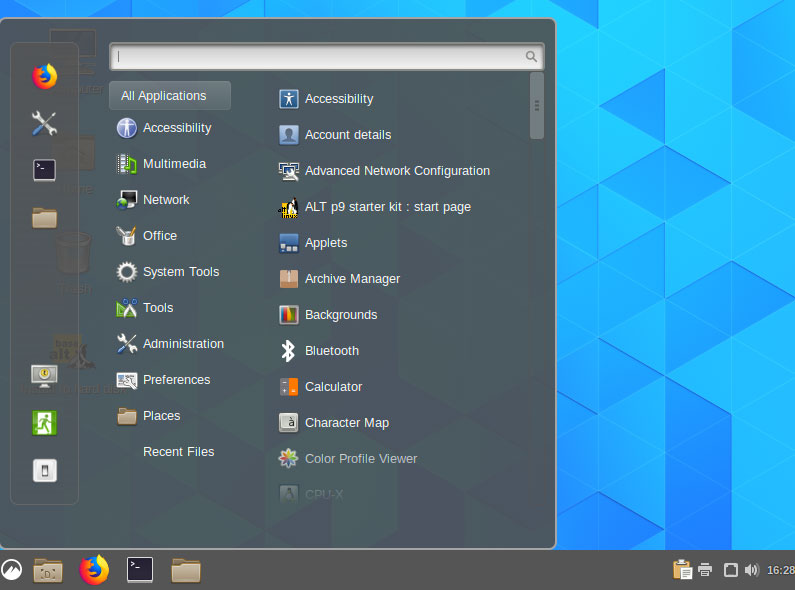Click the clock showing 16:28
This screenshot has height=590, width=795.
coord(781,570)
